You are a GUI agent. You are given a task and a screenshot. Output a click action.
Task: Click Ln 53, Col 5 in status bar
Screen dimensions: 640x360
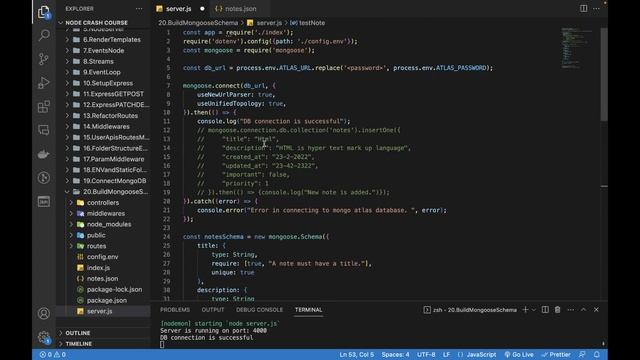(356, 354)
